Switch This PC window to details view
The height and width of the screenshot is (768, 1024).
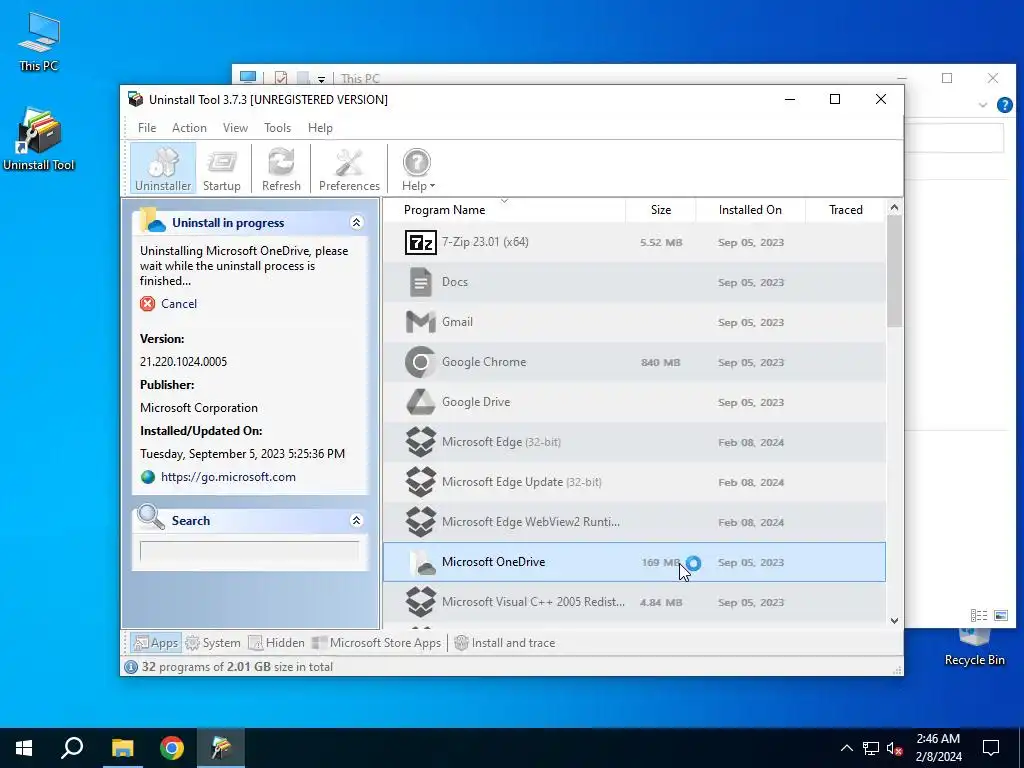coord(978,615)
